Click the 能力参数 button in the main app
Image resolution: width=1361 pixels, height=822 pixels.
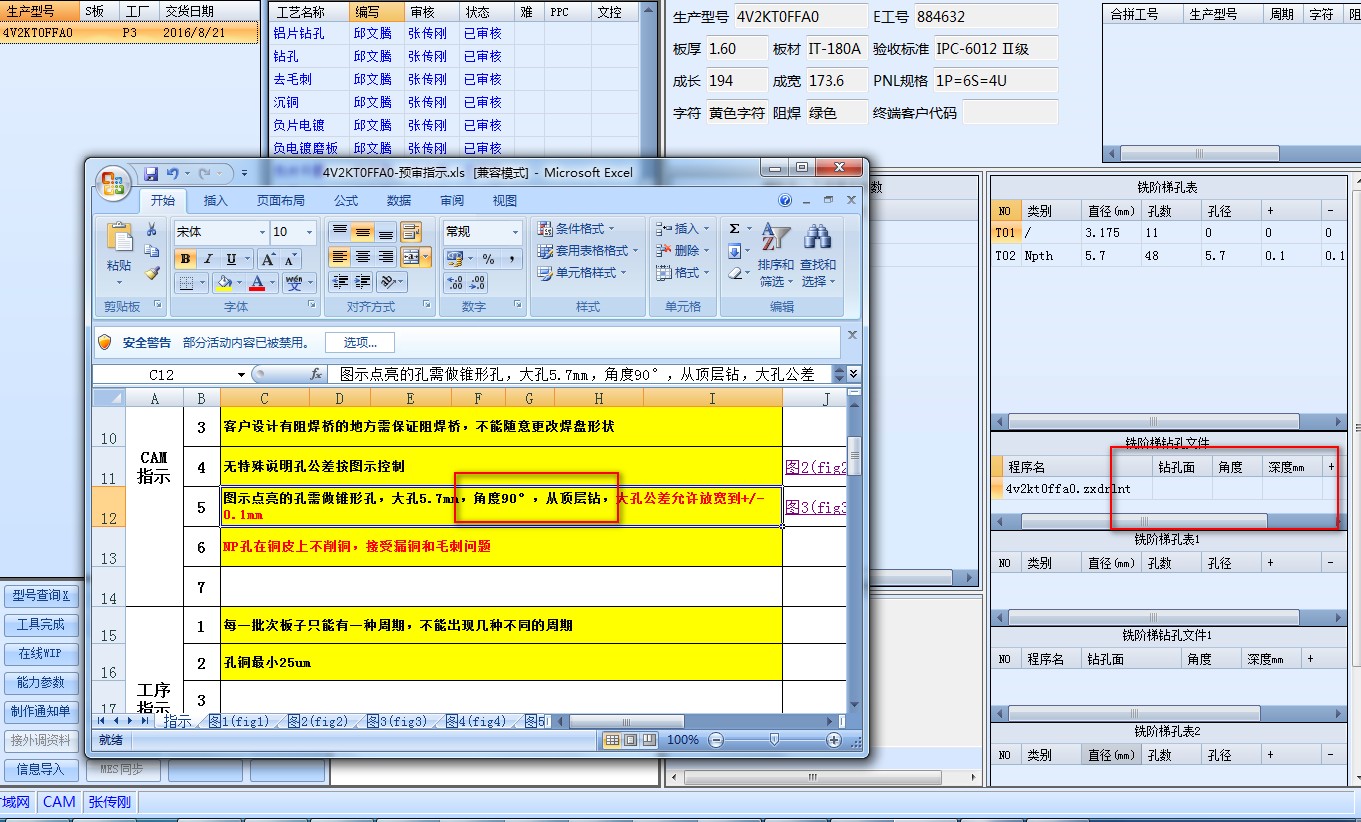pos(41,683)
